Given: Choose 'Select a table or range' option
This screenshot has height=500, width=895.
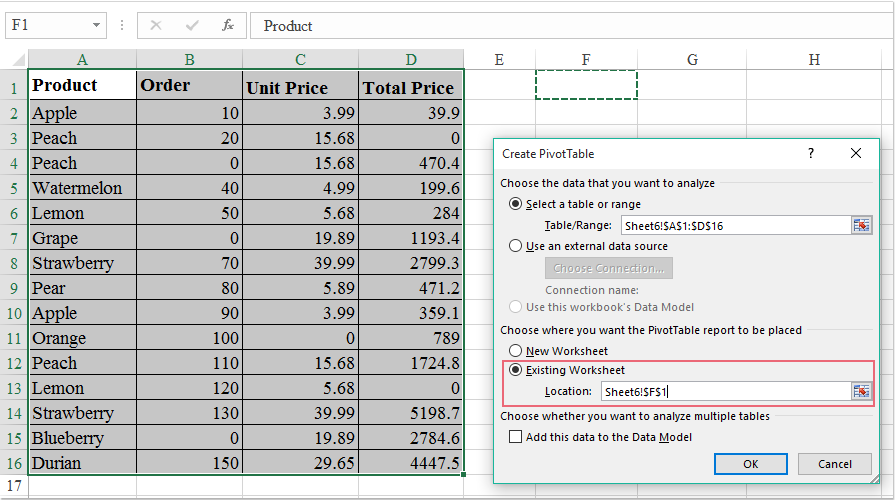Looking at the screenshot, I should tap(516, 204).
